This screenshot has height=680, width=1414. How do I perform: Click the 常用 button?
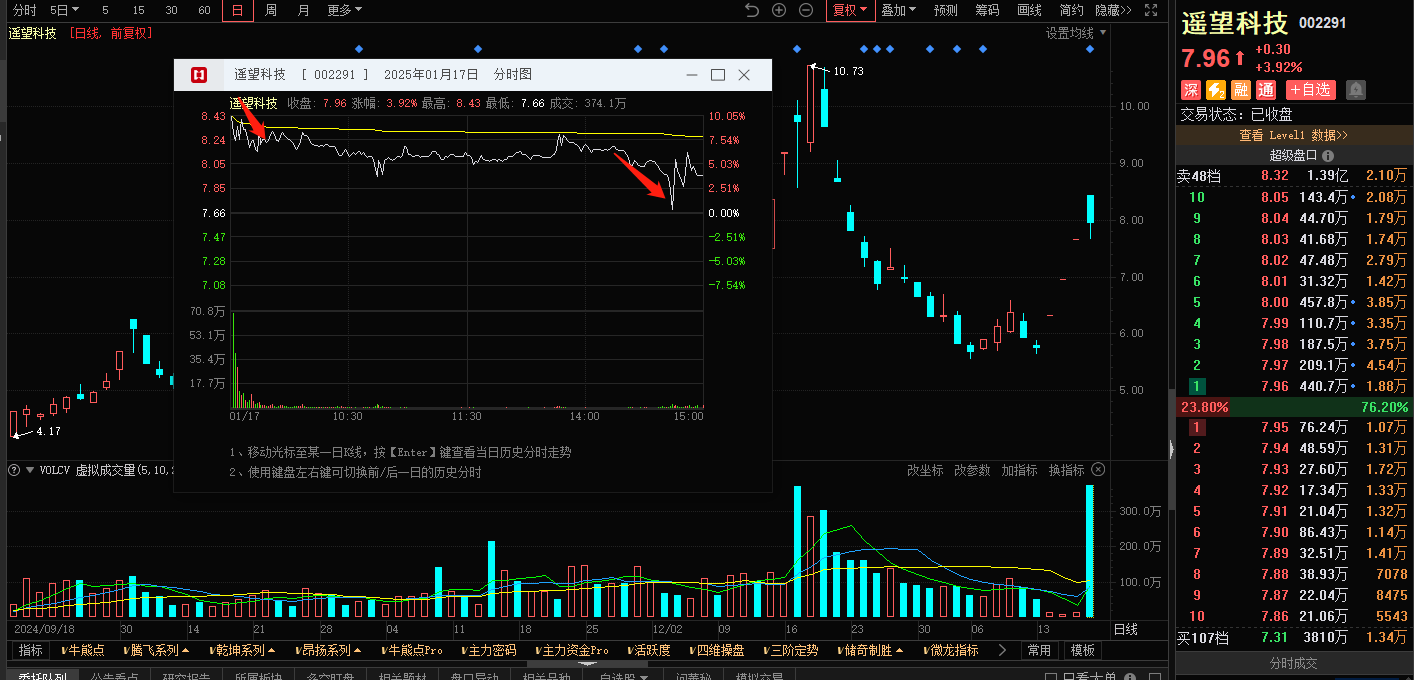pyautogui.click(x=1039, y=650)
